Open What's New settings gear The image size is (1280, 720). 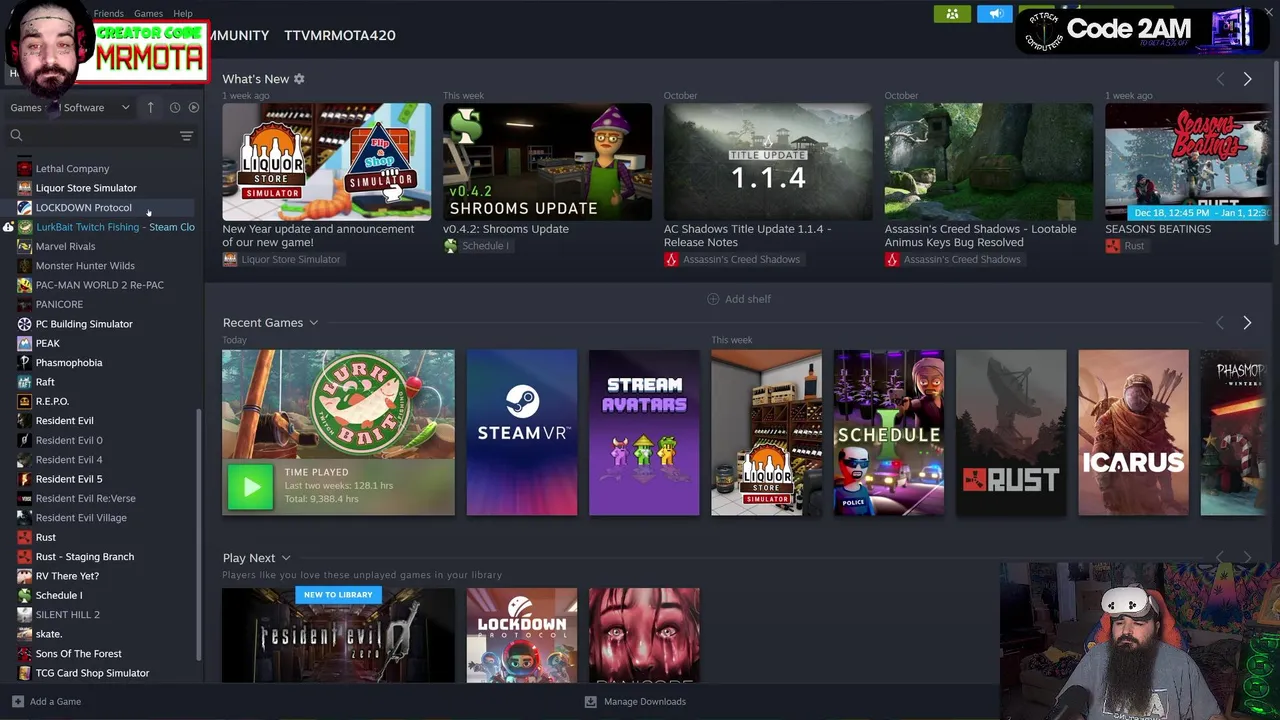(x=298, y=79)
